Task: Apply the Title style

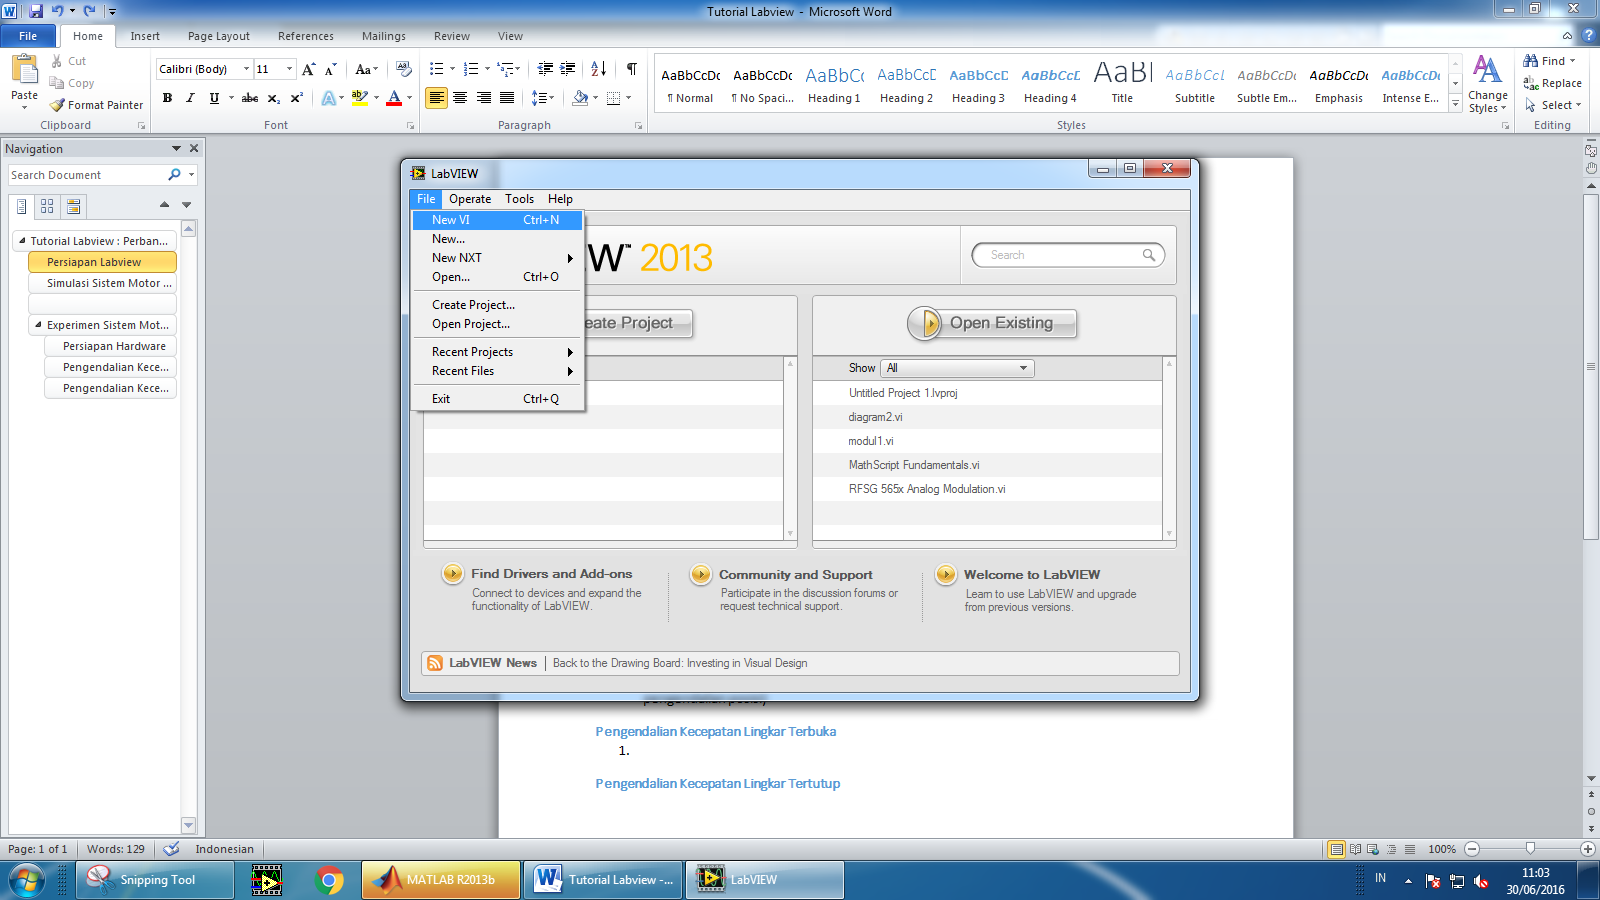Action: click(x=1122, y=83)
